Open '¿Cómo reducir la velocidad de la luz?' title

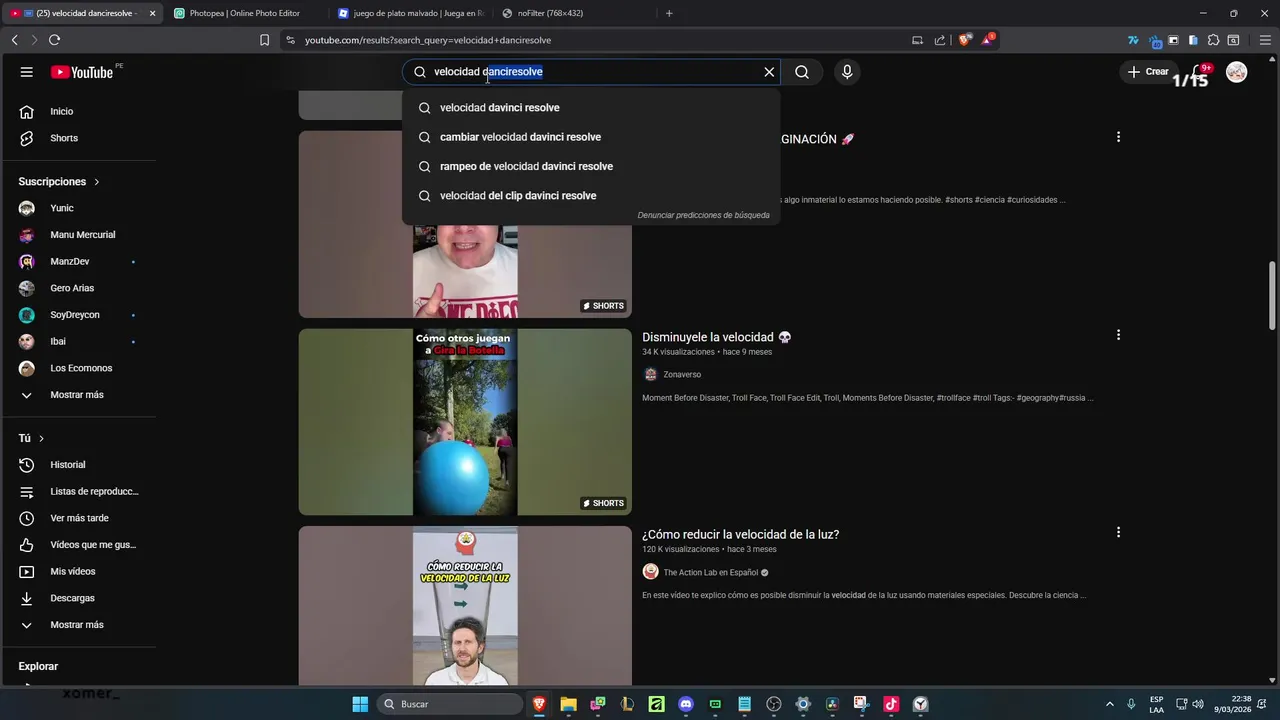(x=740, y=534)
